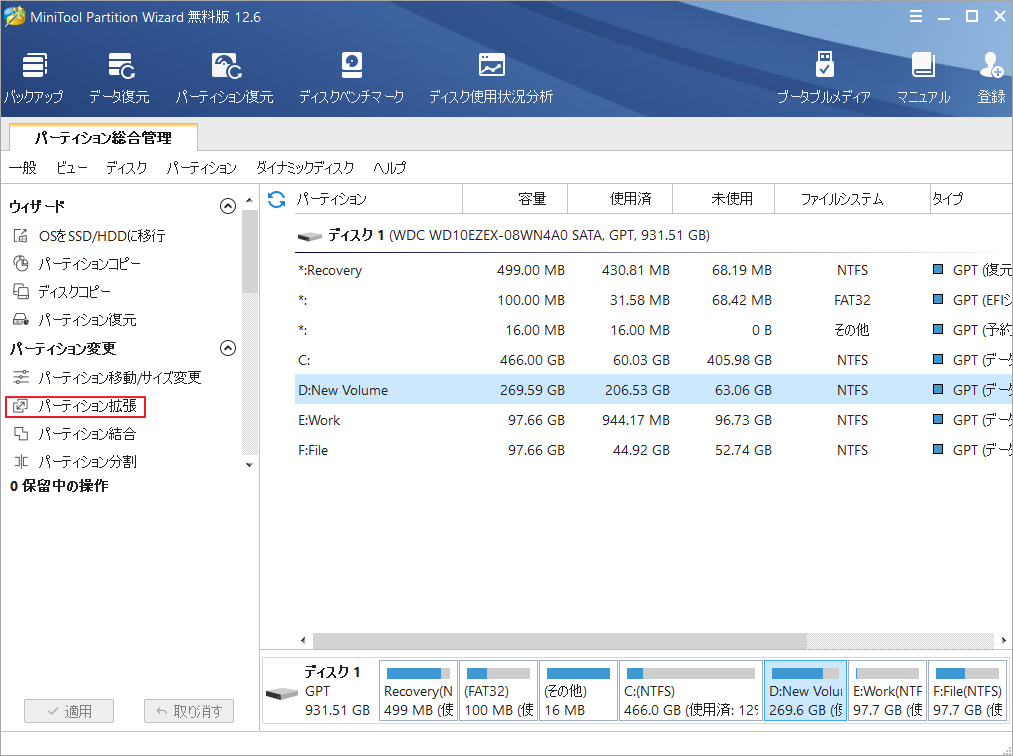Image resolution: width=1013 pixels, height=756 pixels.
Task: Choose パーティション移動/サイズ変更 option
Action: coord(107,377)
